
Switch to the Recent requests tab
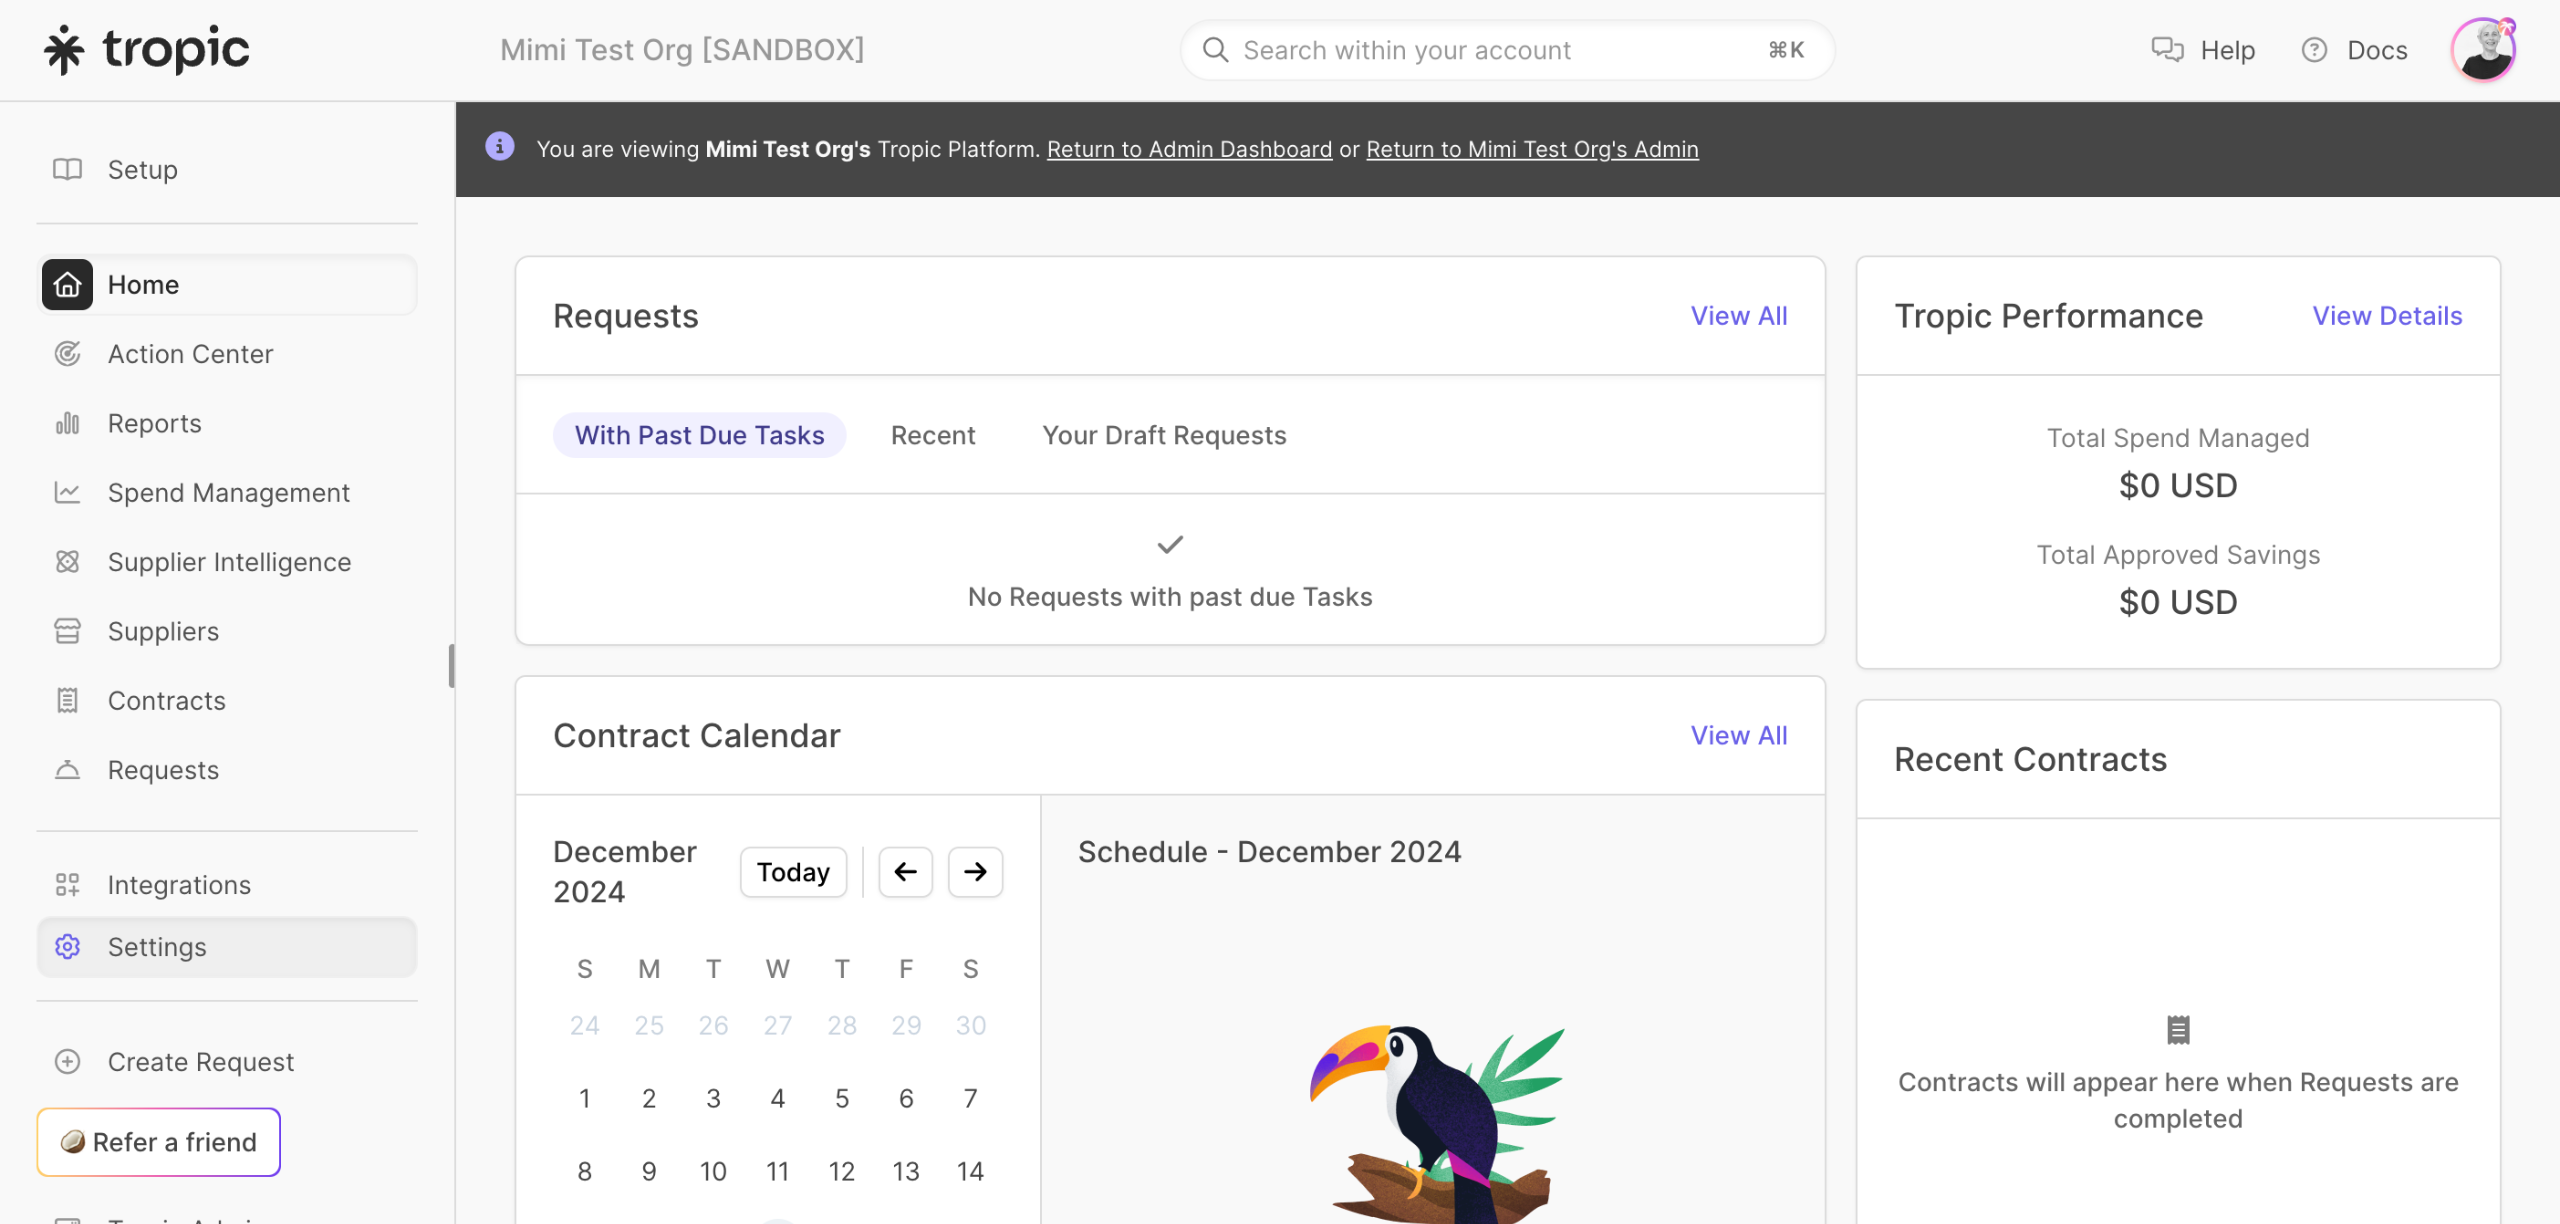[x=932, y=435]
